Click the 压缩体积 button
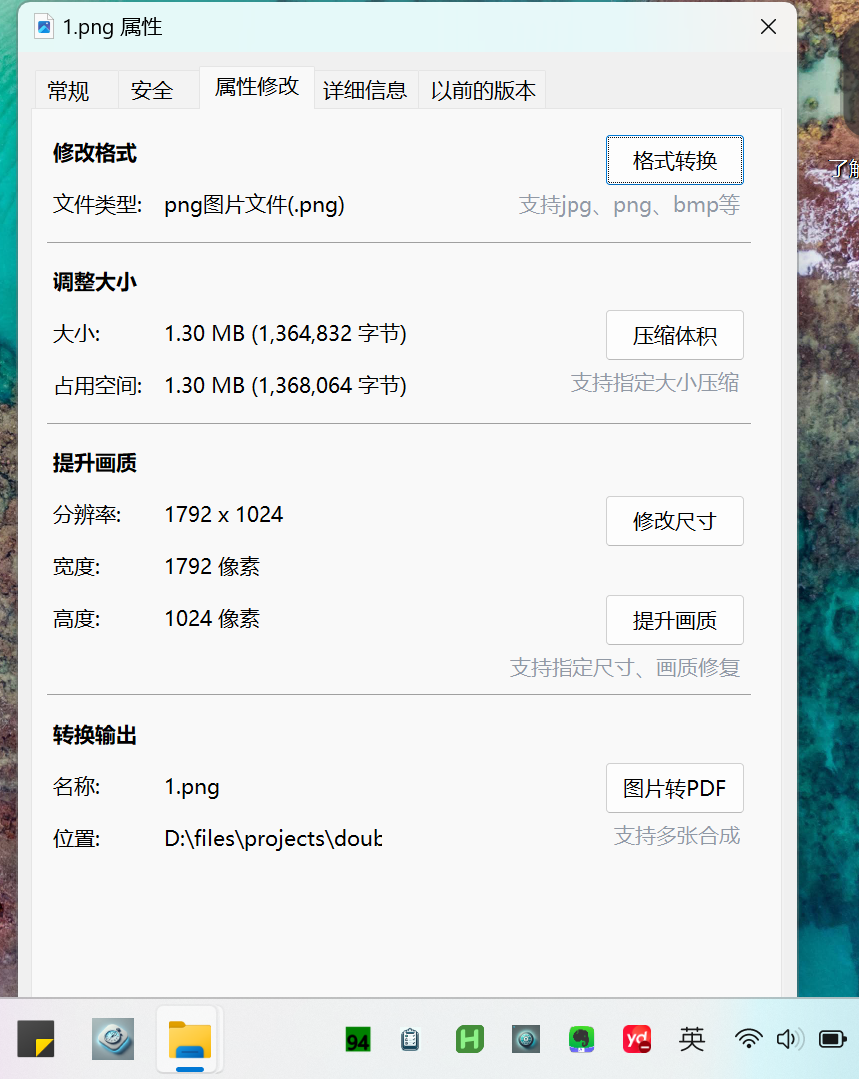Screen dimensions: 859x1079 point(674,335)
